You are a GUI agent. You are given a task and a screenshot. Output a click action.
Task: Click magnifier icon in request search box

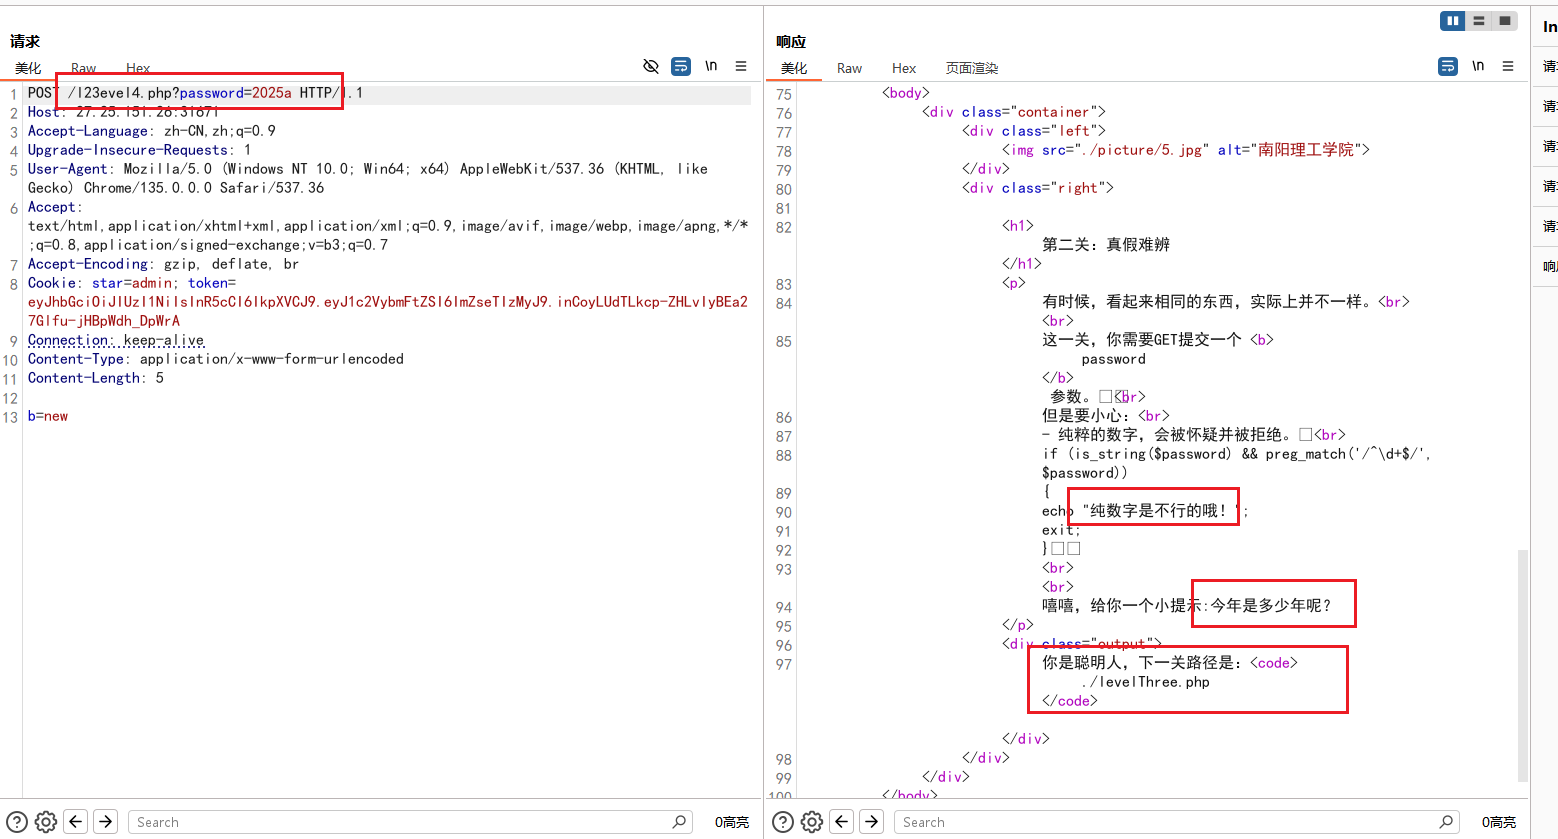tap(680, 822)
